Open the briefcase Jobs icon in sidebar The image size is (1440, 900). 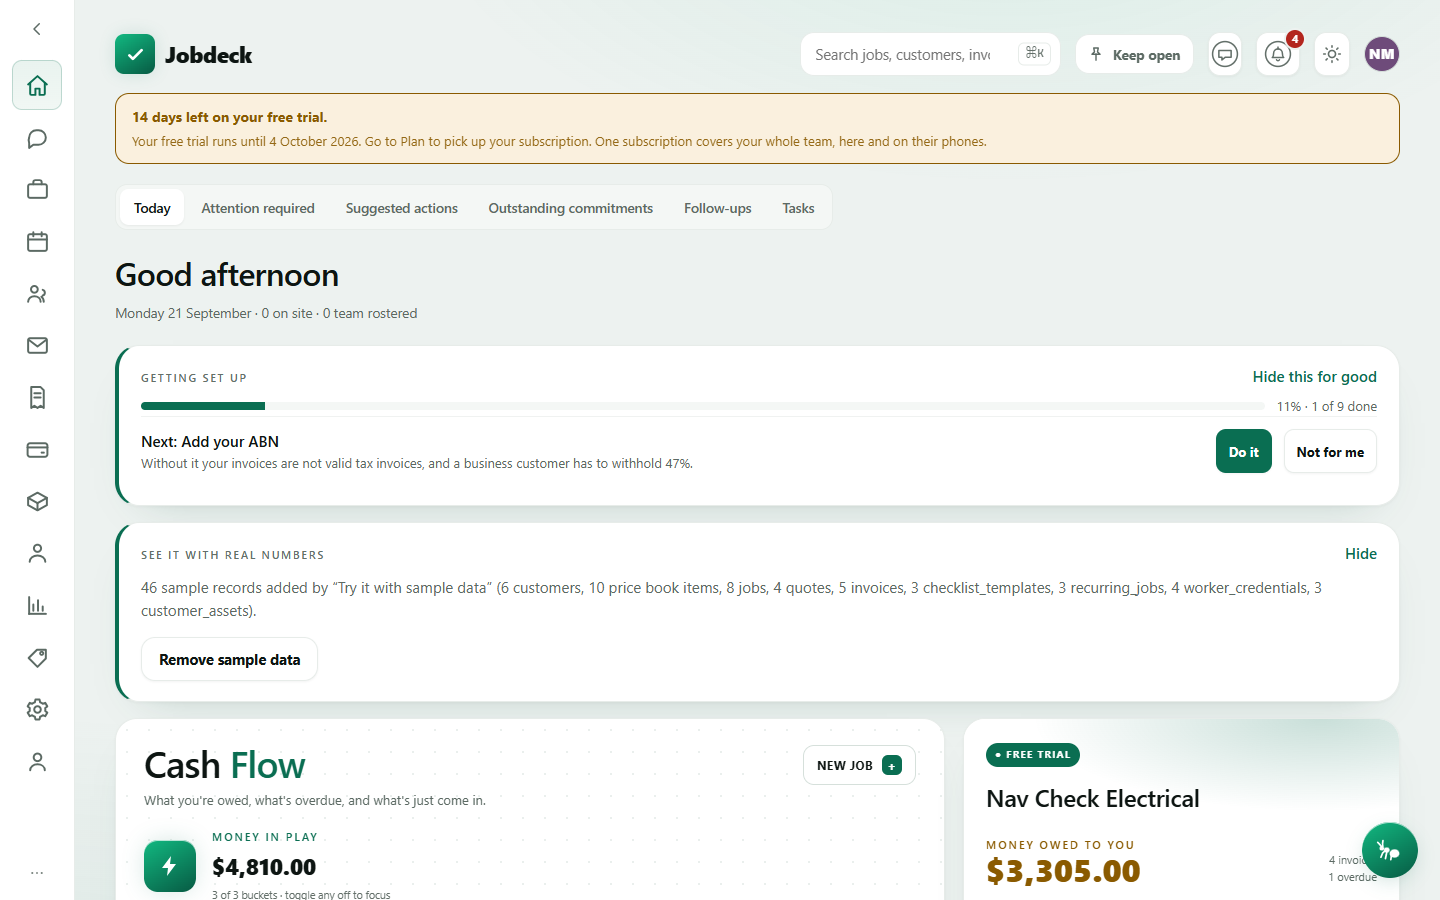pos(37,190)
